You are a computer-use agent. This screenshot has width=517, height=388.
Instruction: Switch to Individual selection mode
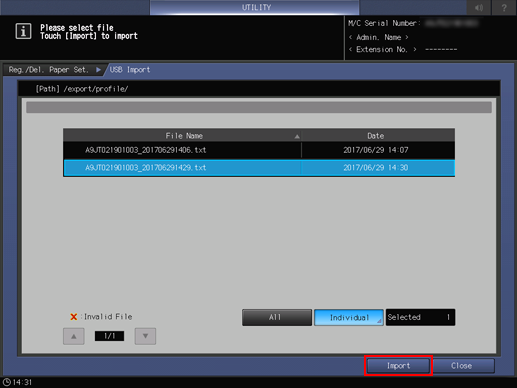(349, 317)
